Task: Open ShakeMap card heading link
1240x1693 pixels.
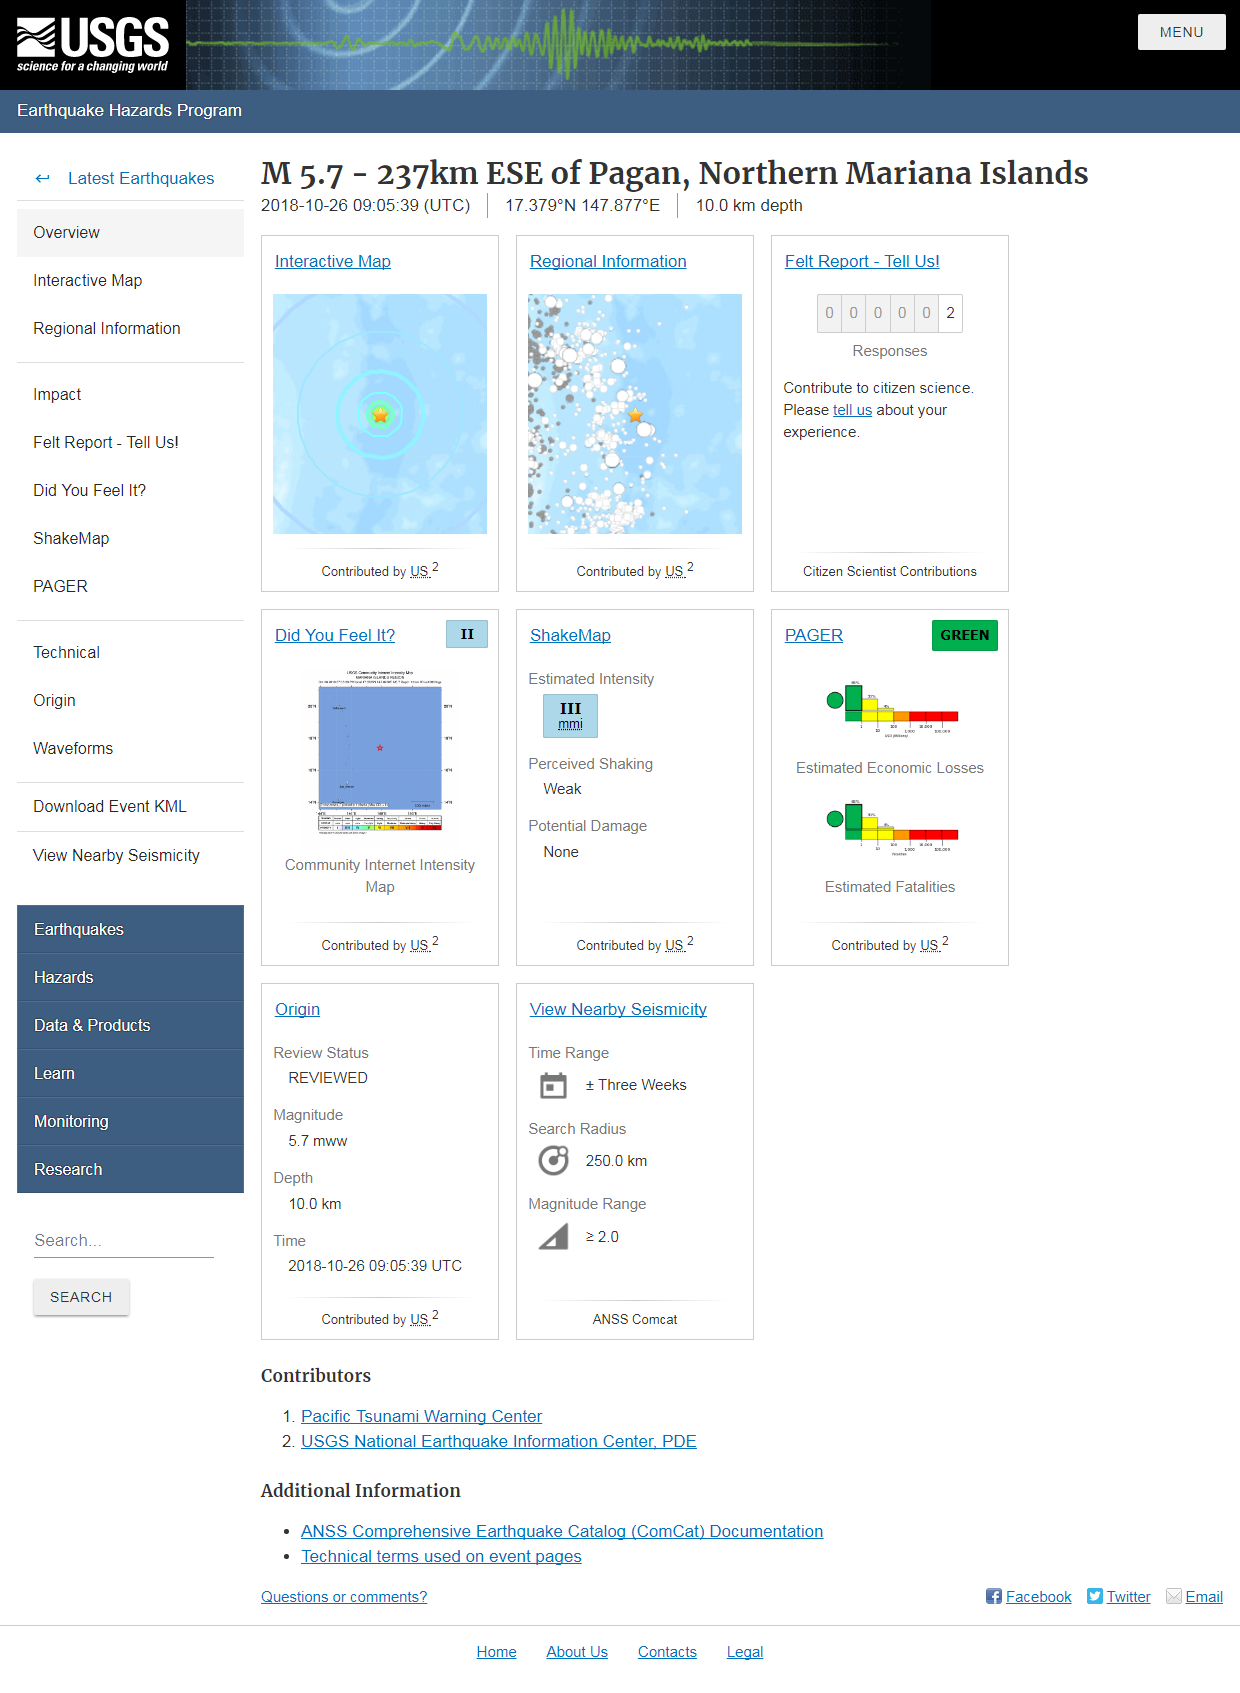Action: 570,635
